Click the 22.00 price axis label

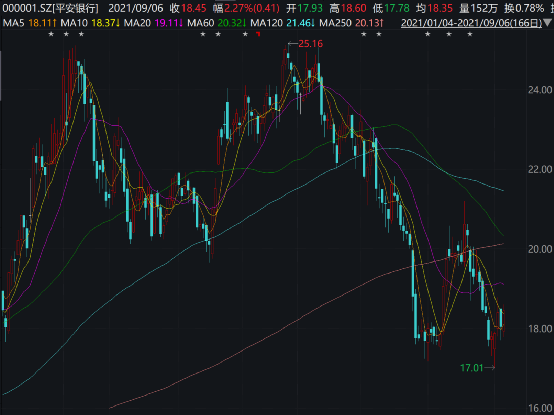pos(540,170)
